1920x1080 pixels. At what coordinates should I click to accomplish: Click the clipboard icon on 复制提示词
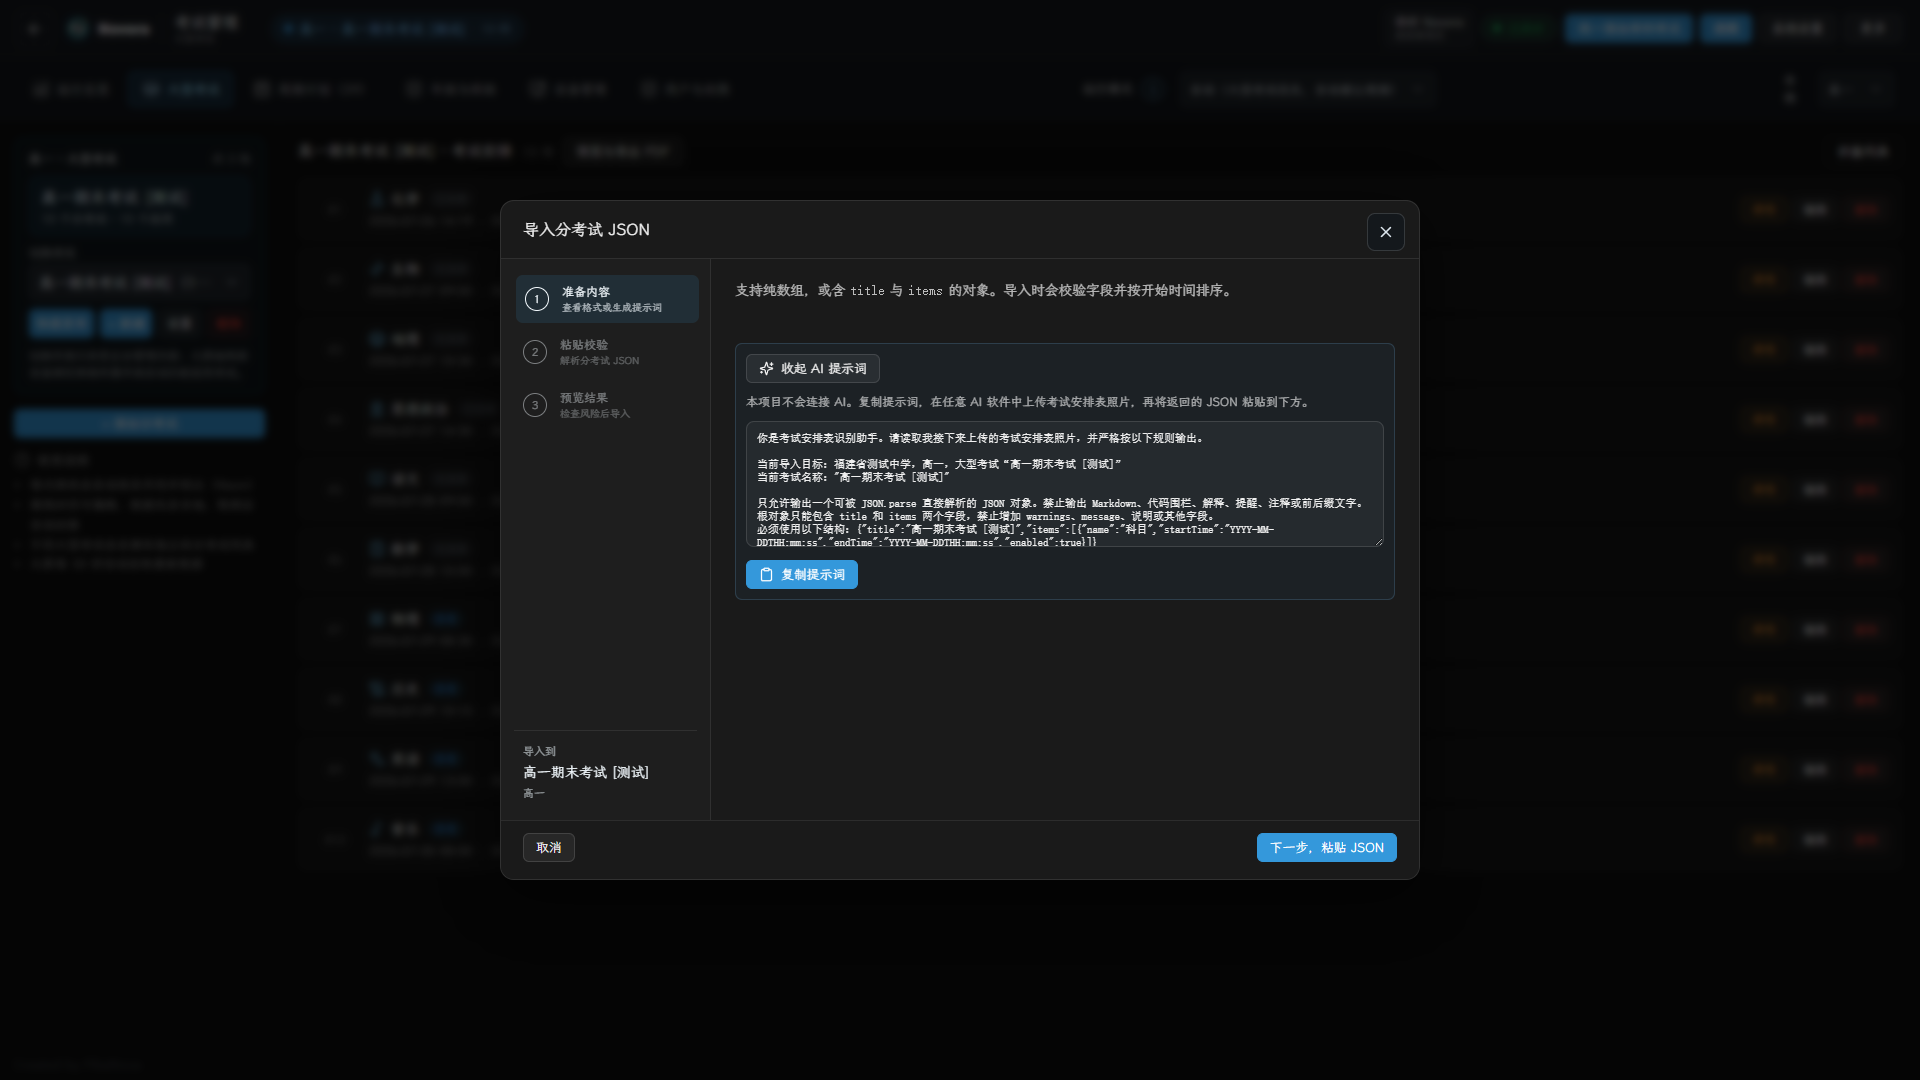coord(766,575)
